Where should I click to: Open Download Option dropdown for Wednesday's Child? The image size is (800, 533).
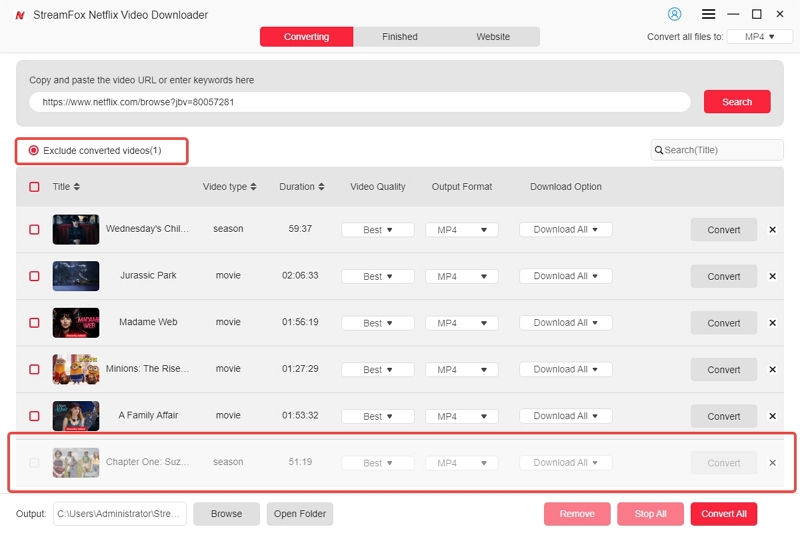point(565,230)
